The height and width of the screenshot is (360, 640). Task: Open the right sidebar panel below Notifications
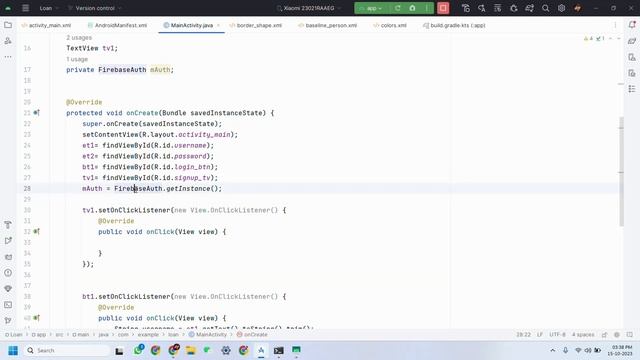click(x=632, y=41)
